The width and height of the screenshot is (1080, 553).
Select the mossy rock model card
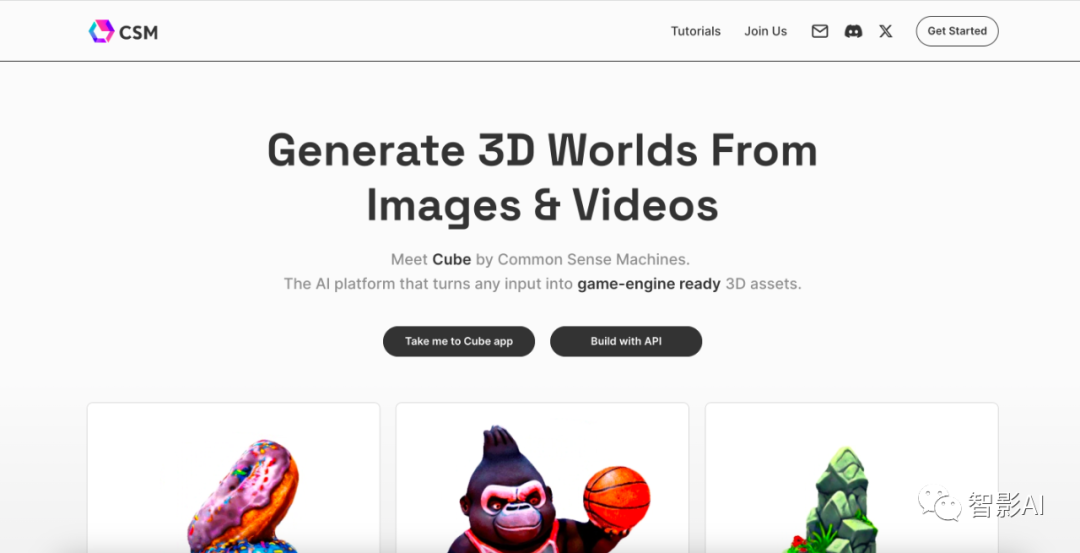point(851,477)
